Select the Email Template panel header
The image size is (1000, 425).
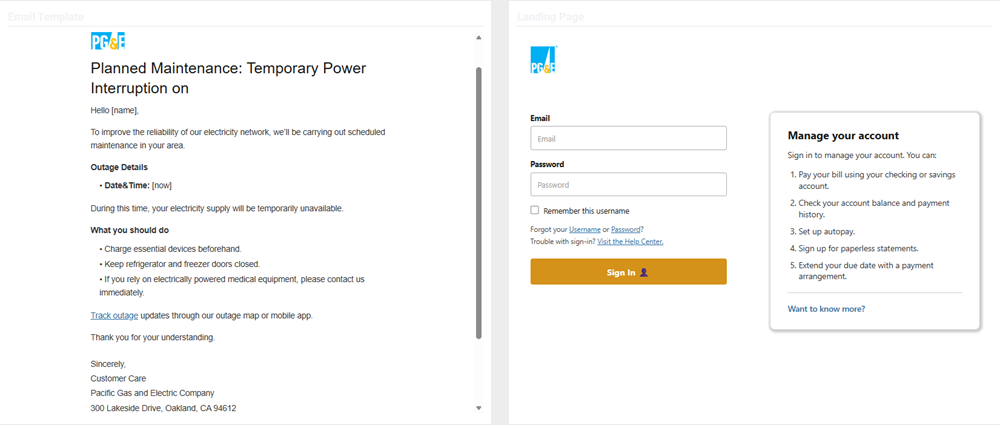click(x=45, y=17)
